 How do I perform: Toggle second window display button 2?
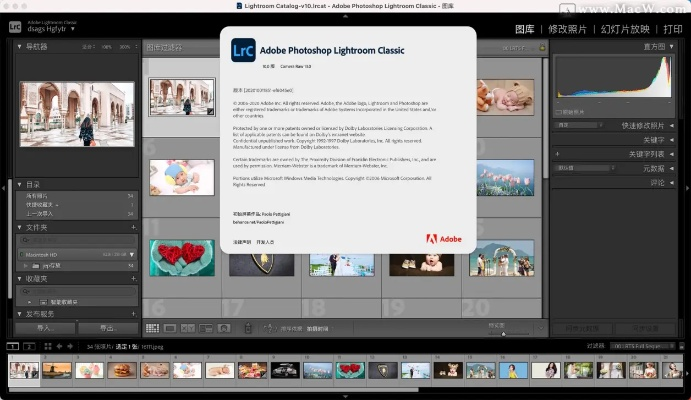(30, 346)
